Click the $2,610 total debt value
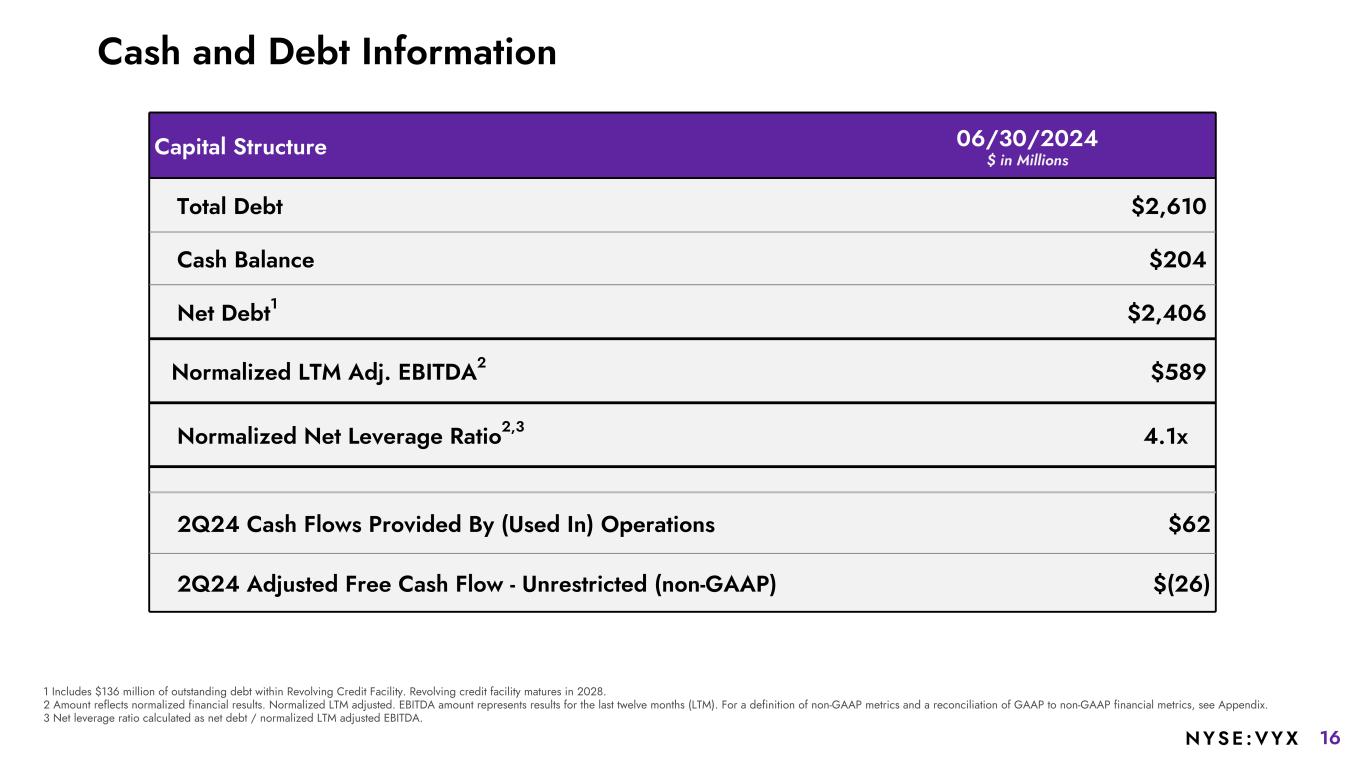The width and height of the screenshot is (1365, 768). click(1168, 207)
